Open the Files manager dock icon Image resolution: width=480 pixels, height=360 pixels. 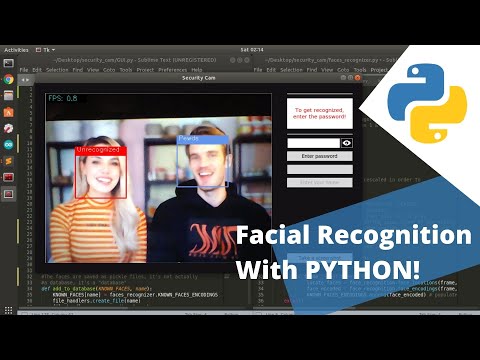(8, 96)
